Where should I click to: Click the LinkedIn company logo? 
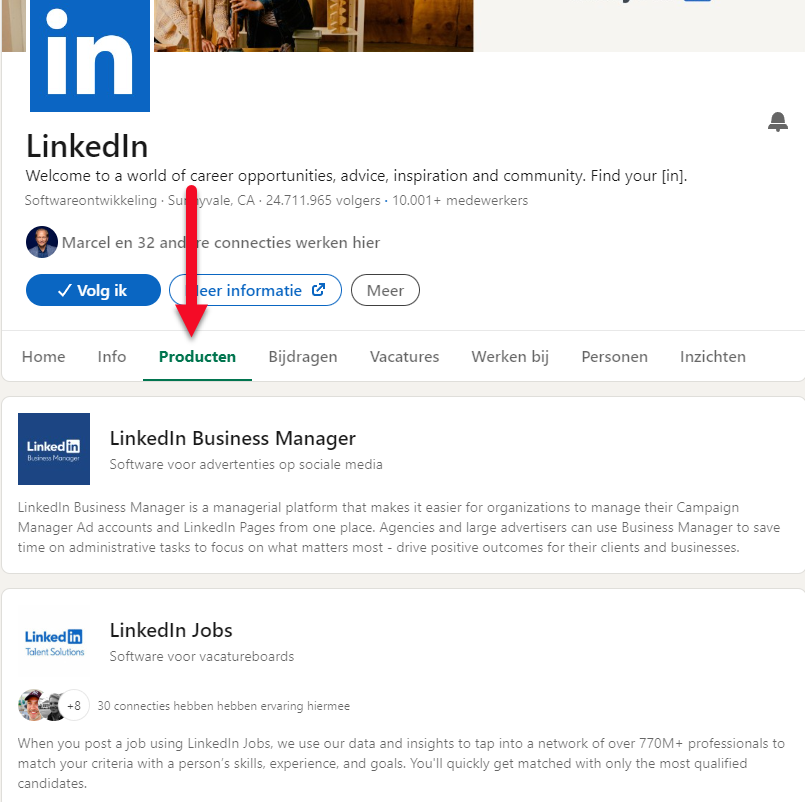pos(90,55)
